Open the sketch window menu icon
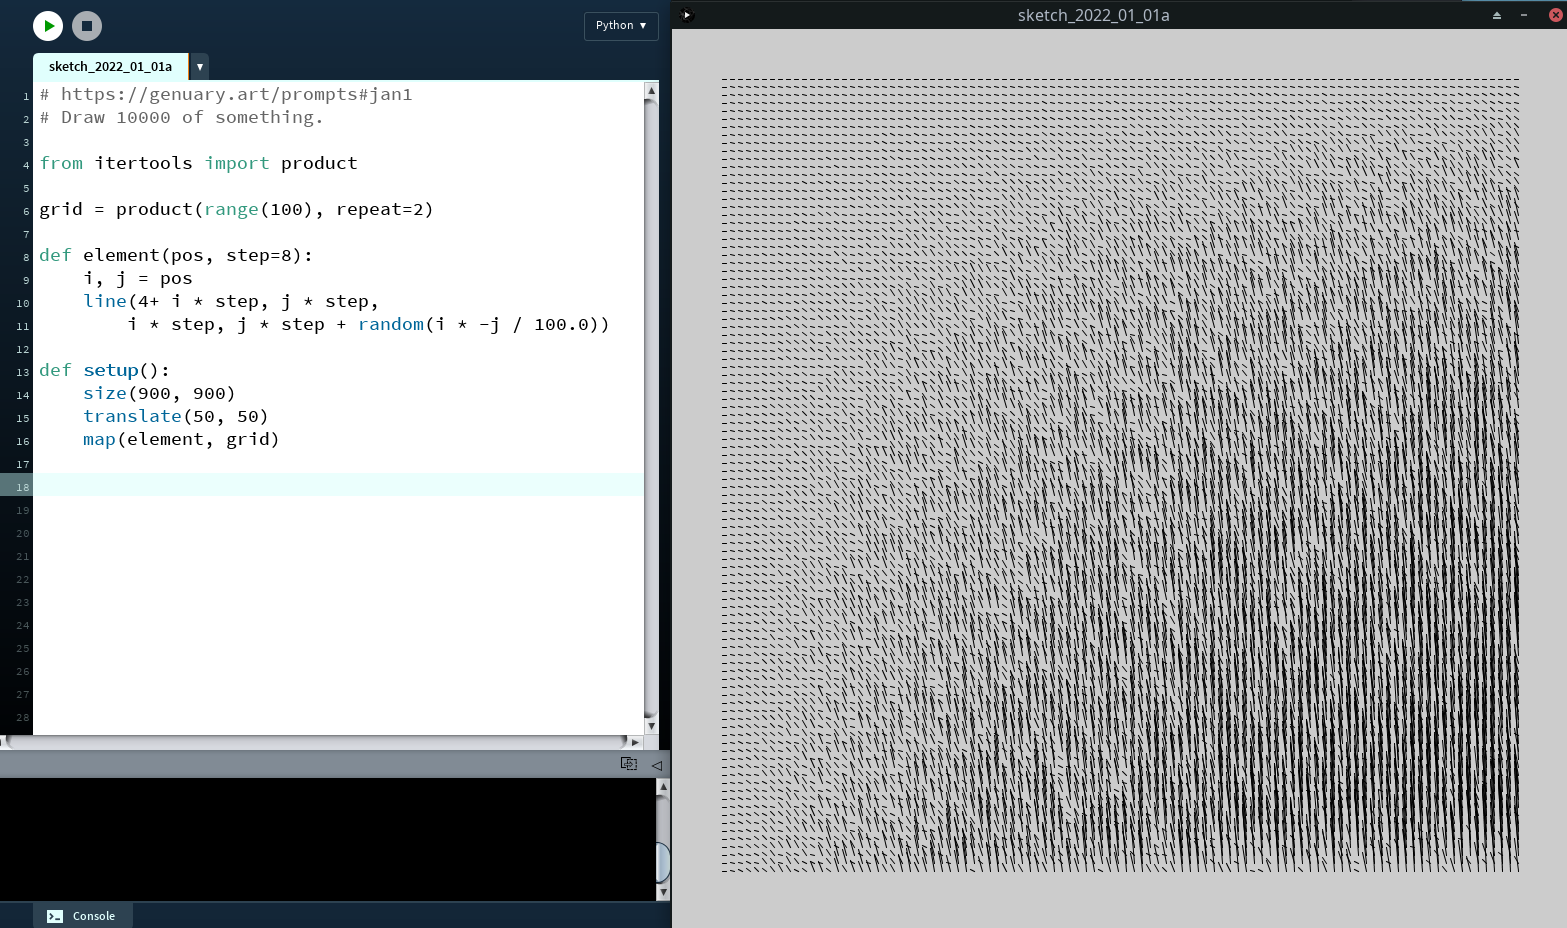This screenshot has height=928, width=1567. pyautogui.click(x=686, y=15)
